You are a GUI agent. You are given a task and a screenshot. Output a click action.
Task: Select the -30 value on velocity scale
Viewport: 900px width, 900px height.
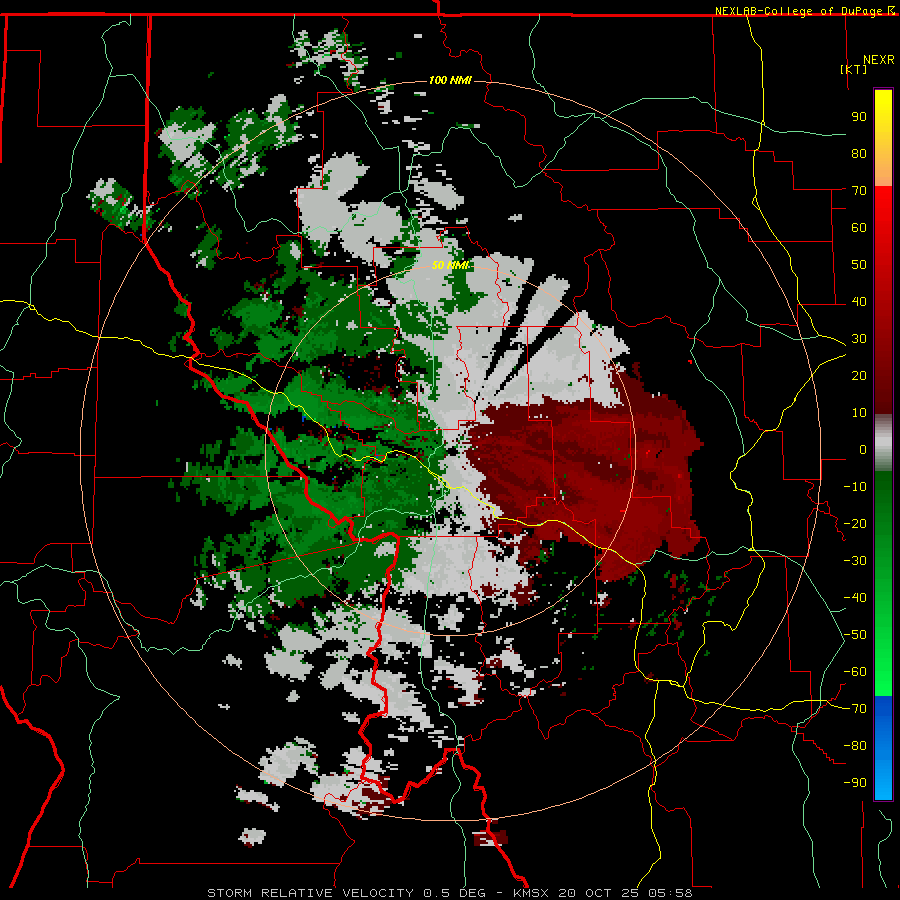pos(855,561)
